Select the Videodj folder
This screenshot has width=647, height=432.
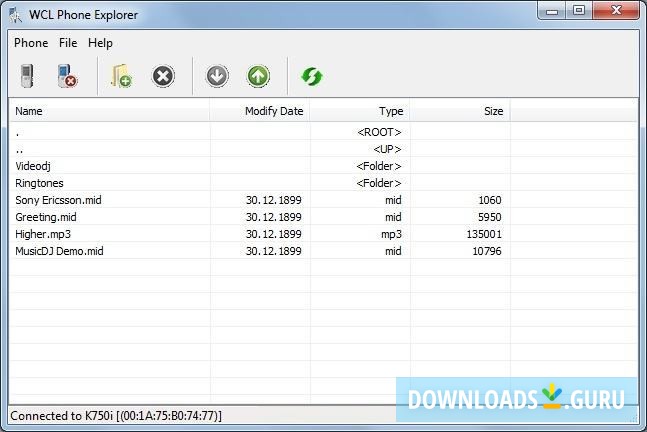(33, 166)
